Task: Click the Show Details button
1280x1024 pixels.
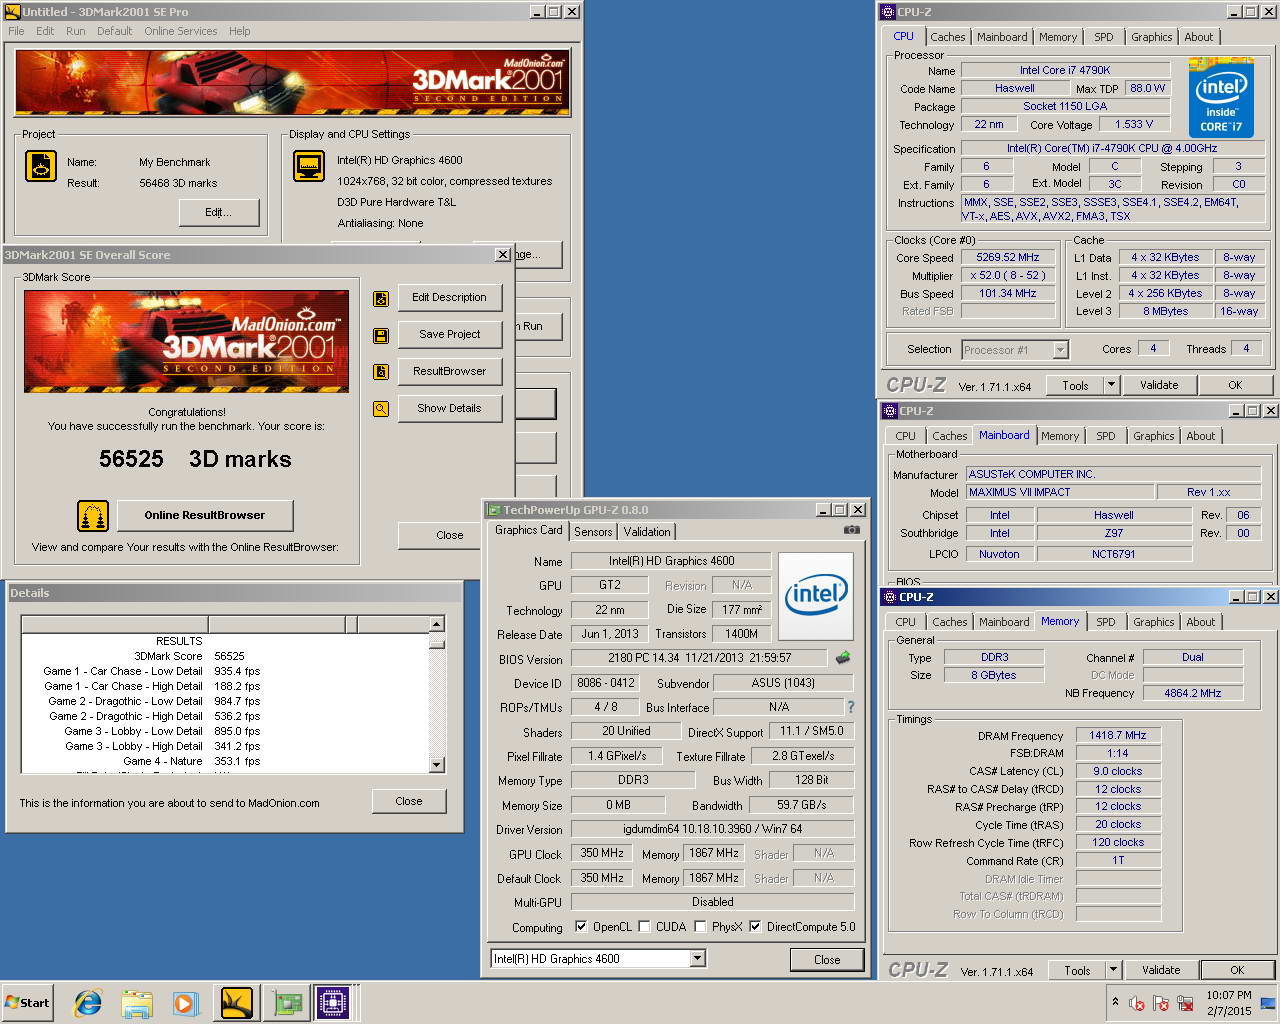Action: (x=449, y=409)
